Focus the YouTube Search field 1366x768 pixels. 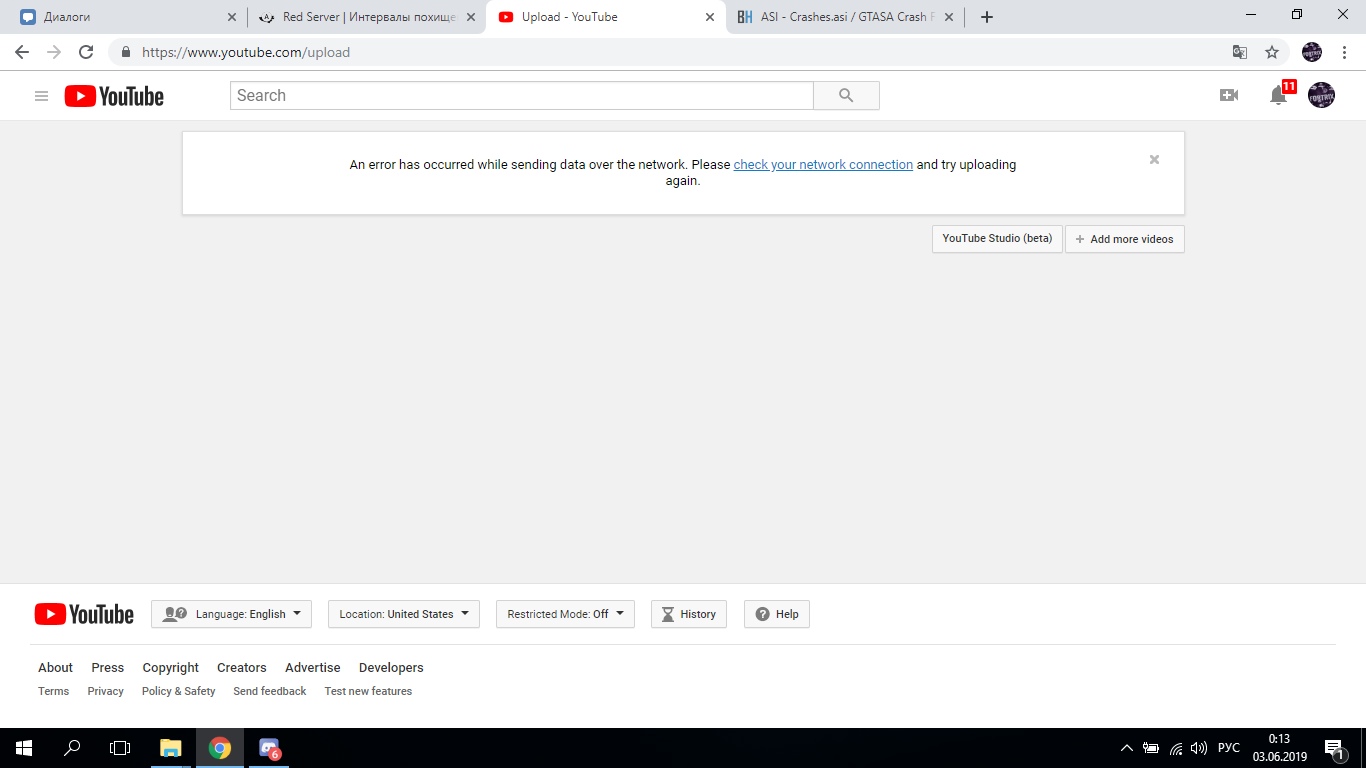521,96
